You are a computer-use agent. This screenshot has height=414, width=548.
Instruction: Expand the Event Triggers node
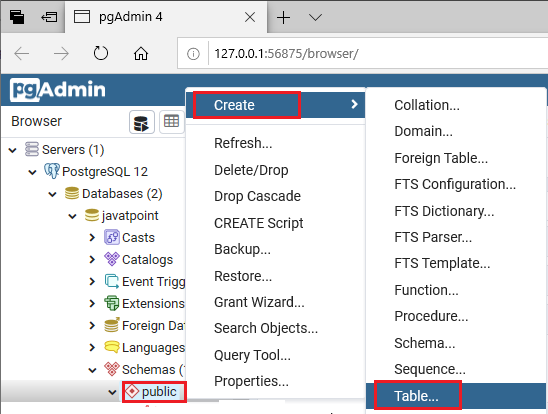92,281
